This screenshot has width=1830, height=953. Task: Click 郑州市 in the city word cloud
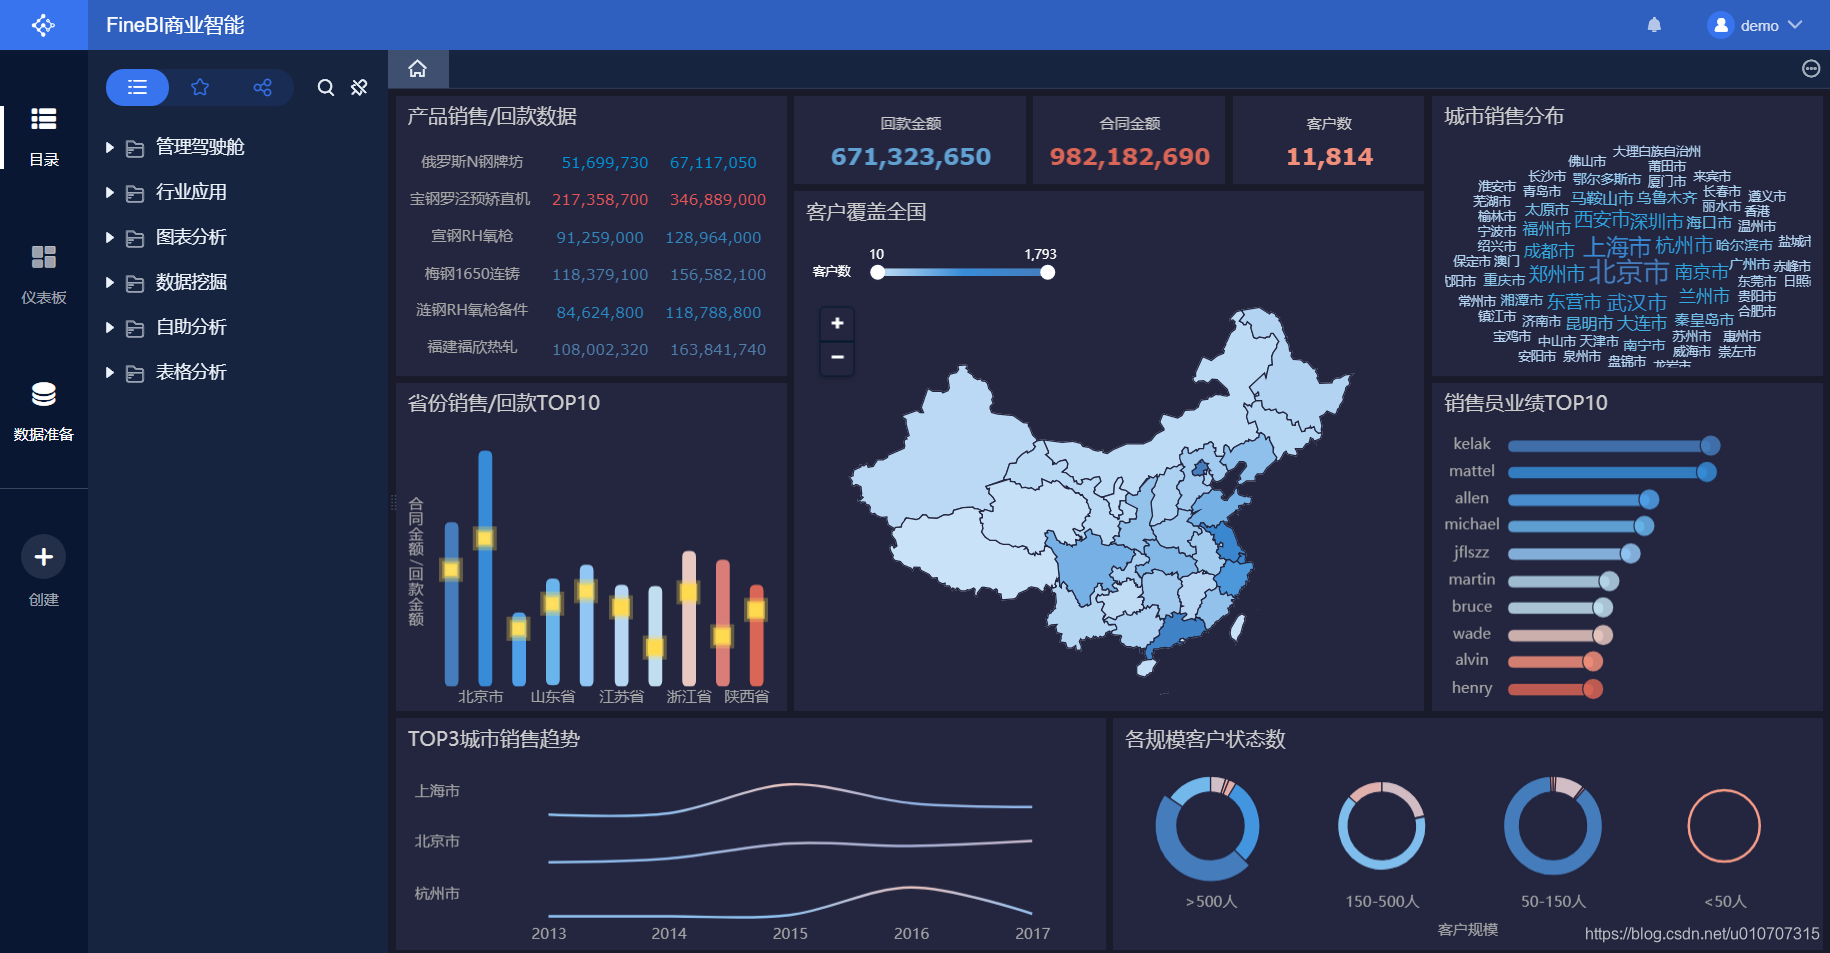click(x=1557, y=274)
